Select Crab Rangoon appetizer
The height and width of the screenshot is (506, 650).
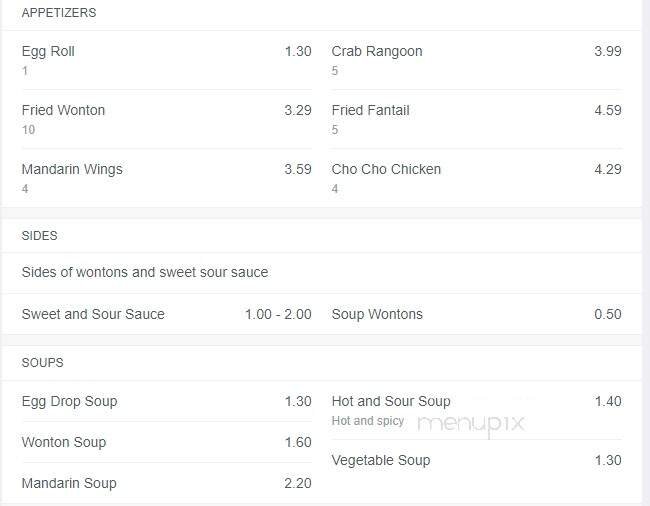tap(377, 52)
